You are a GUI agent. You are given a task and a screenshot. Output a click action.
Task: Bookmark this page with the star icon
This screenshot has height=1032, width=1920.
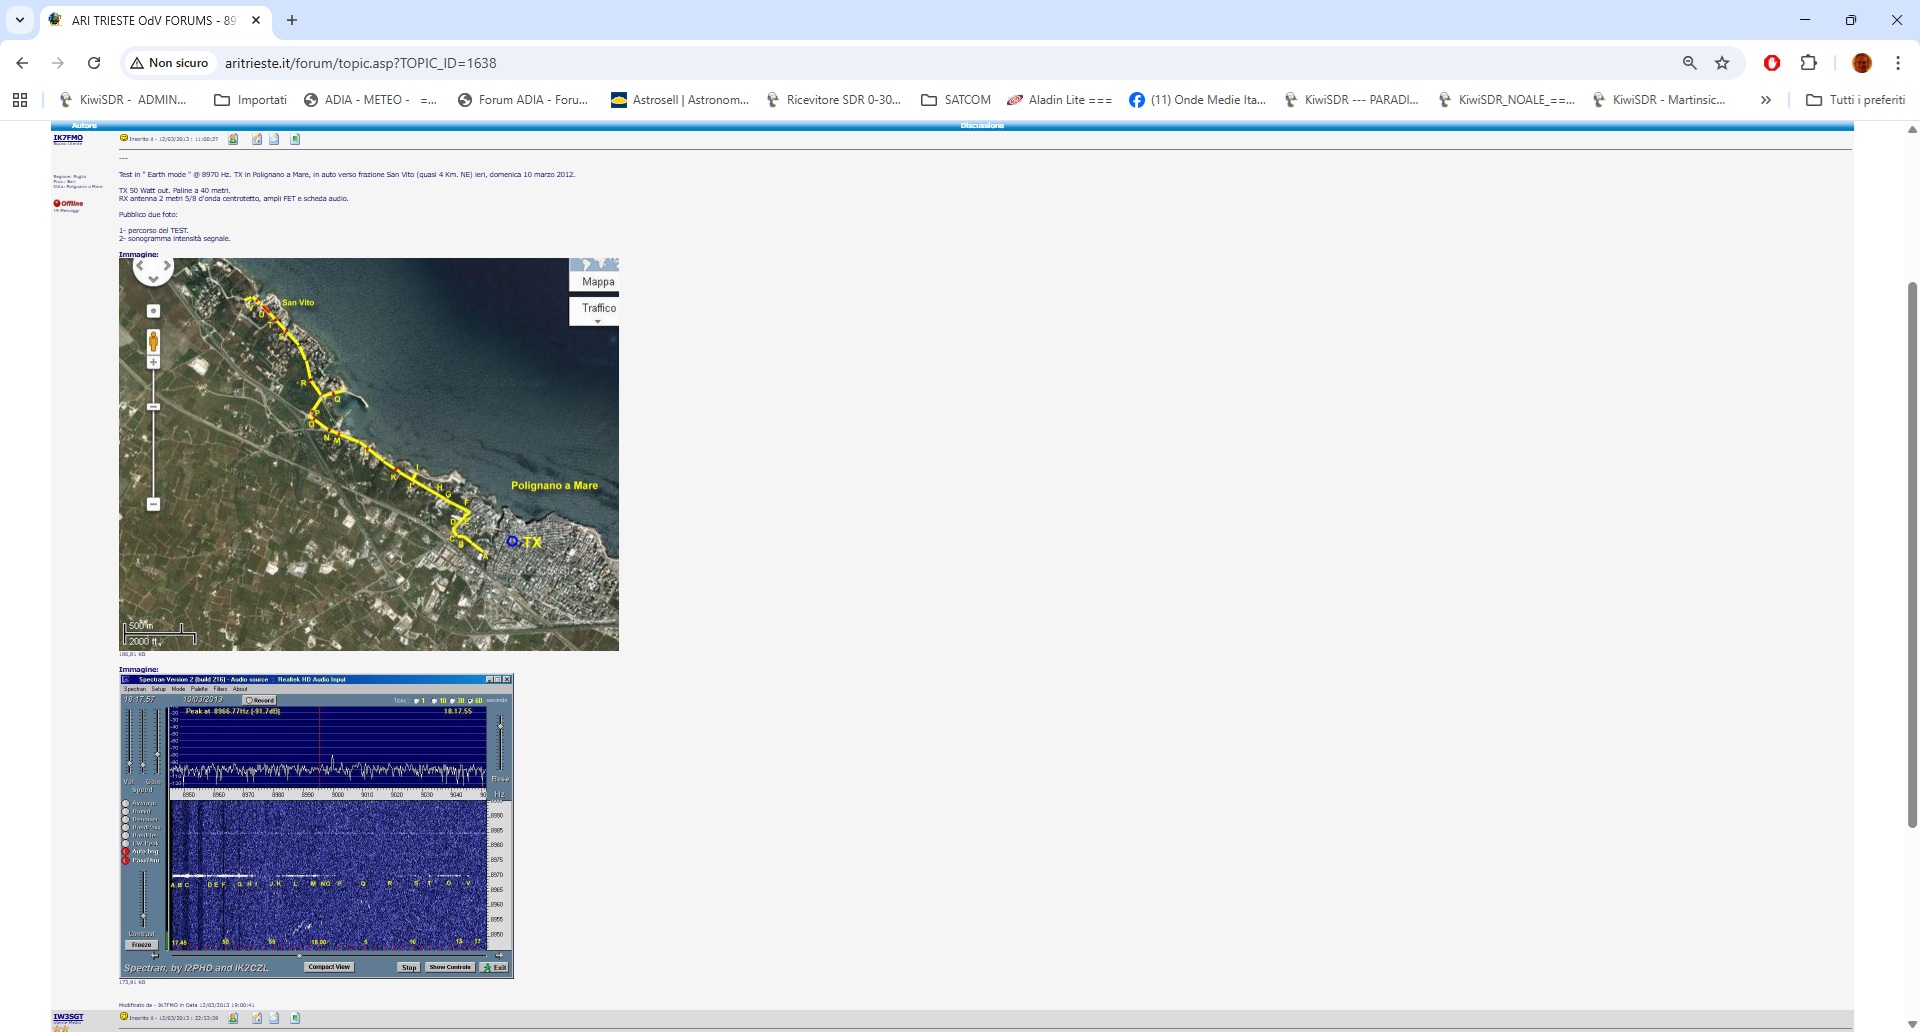[1722, 63]
